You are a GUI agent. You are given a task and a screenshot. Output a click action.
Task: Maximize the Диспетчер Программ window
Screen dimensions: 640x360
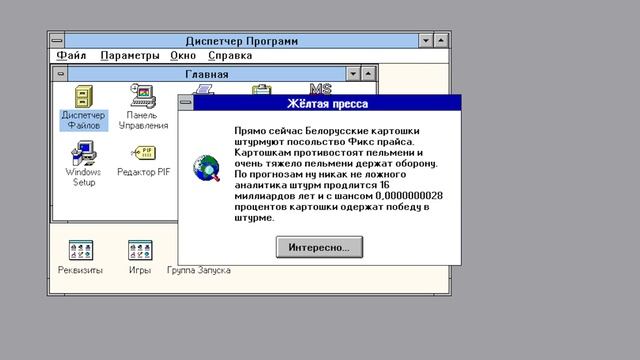(441, 41)
